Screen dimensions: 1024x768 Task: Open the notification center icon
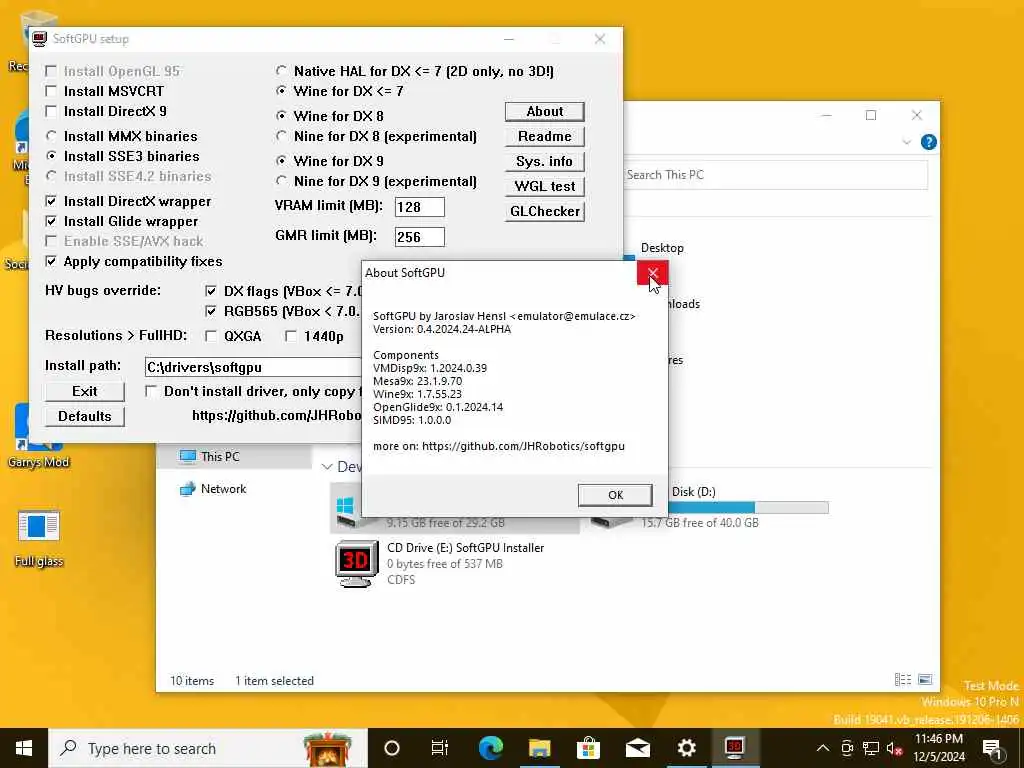[992, 749]
